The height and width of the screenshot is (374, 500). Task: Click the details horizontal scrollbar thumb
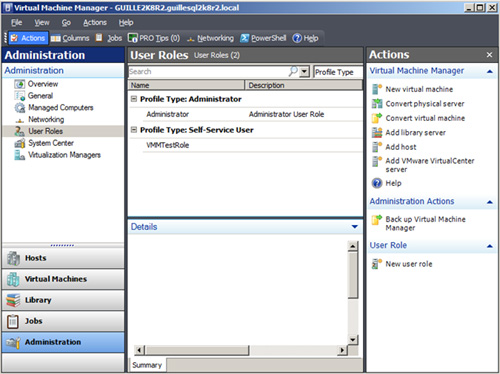(x=197, y=350)
